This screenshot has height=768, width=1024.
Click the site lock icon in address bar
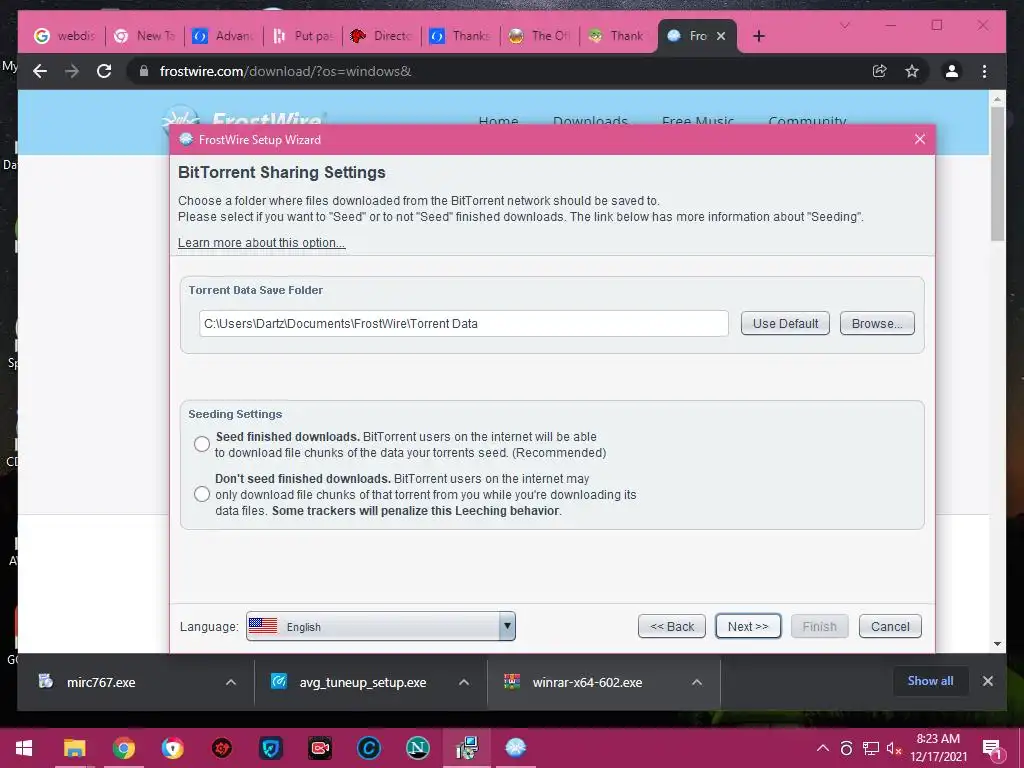click(144, 71)
